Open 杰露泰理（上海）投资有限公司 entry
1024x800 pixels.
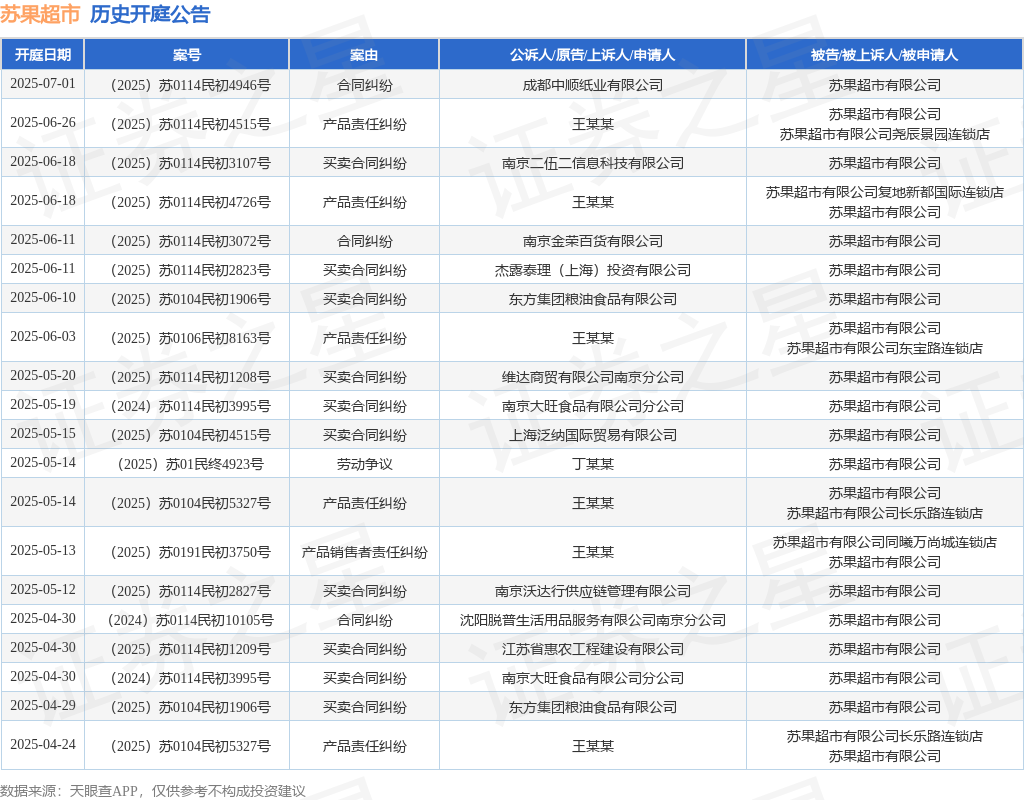tap(592, 270)
